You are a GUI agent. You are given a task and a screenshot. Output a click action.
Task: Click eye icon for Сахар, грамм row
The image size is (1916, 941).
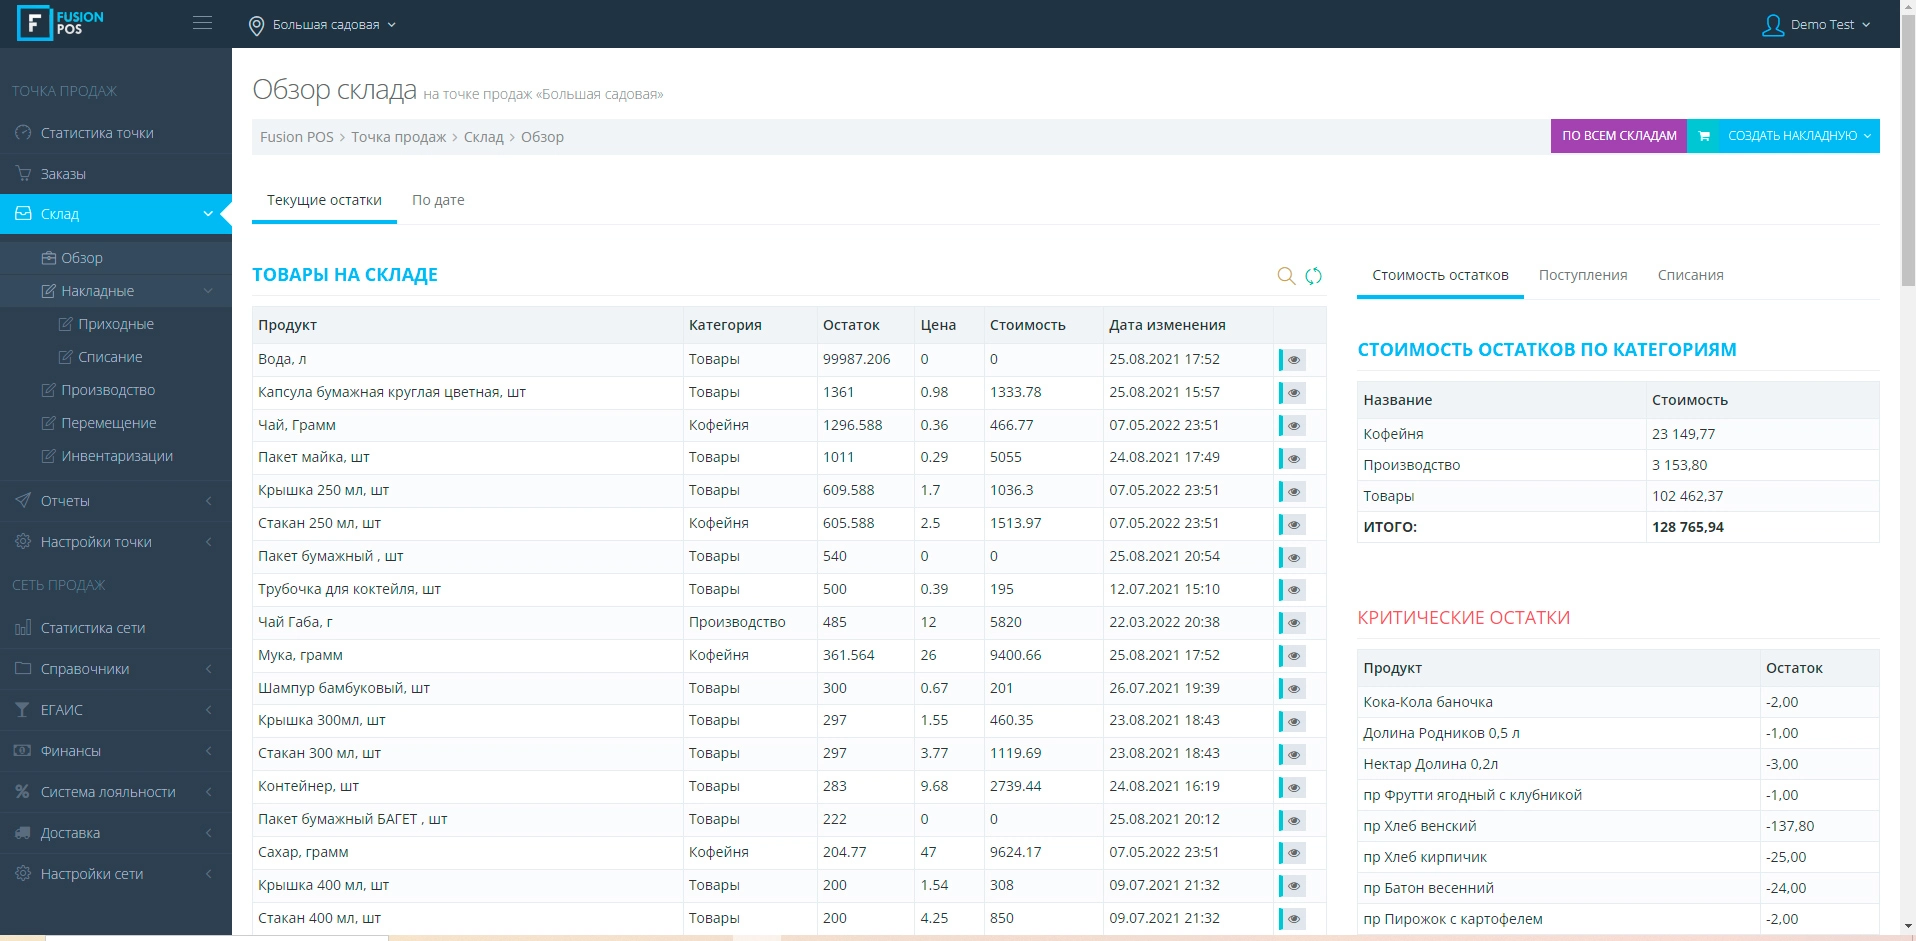(1293, 853)
